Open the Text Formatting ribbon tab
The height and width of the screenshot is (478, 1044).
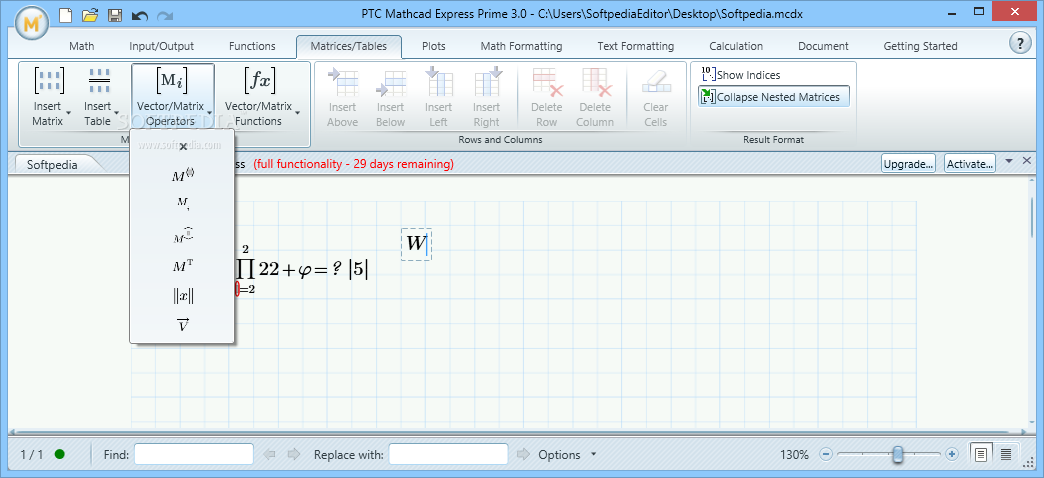click(x=636, y=46)
